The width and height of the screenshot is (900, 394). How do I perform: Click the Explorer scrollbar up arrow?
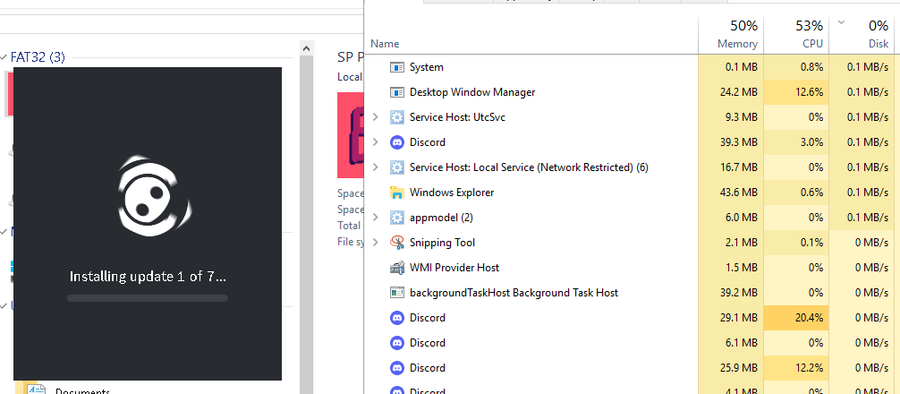tap(307, 49)
